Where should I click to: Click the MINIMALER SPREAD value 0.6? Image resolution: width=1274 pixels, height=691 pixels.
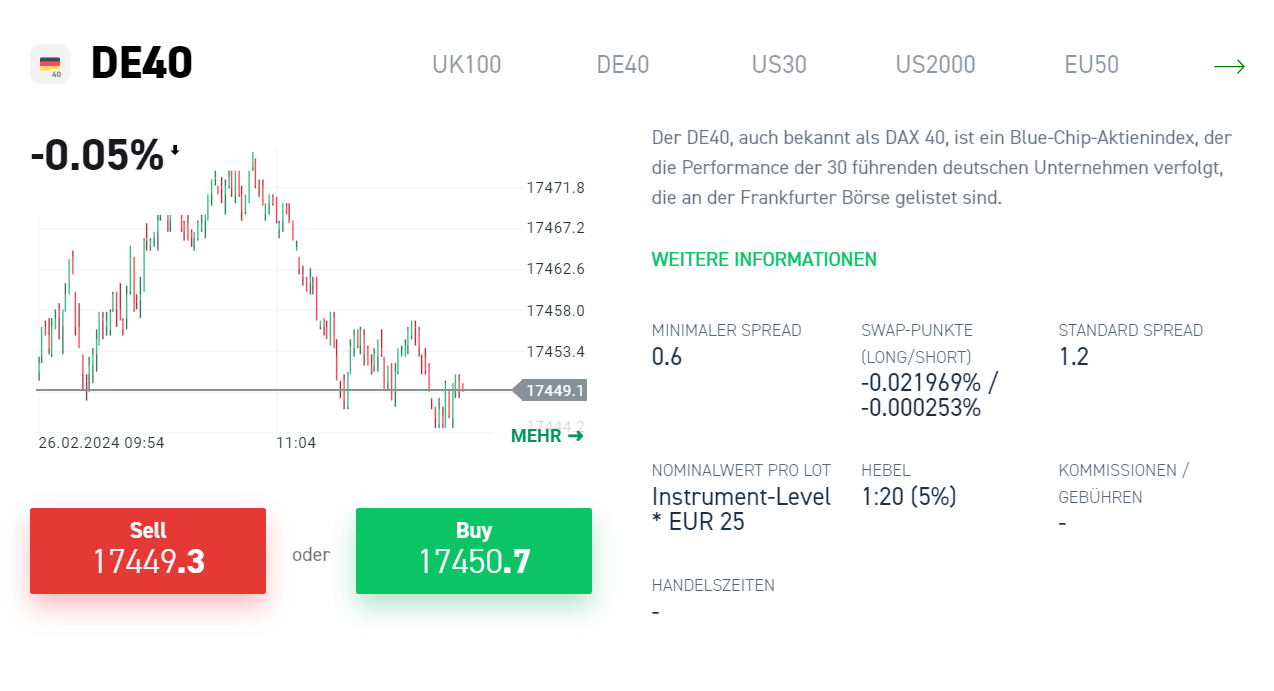(x=665, y=356)
